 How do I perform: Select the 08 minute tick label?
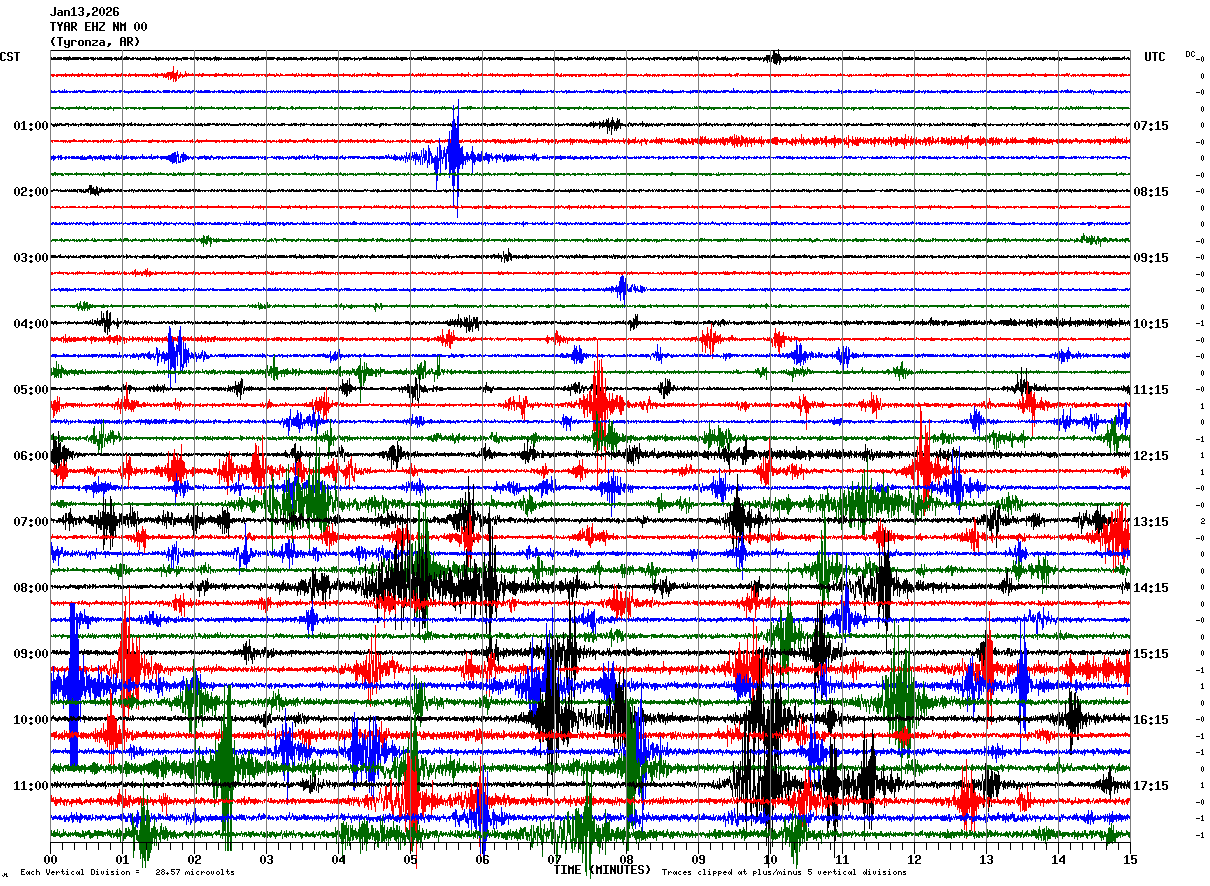[627, 859]
